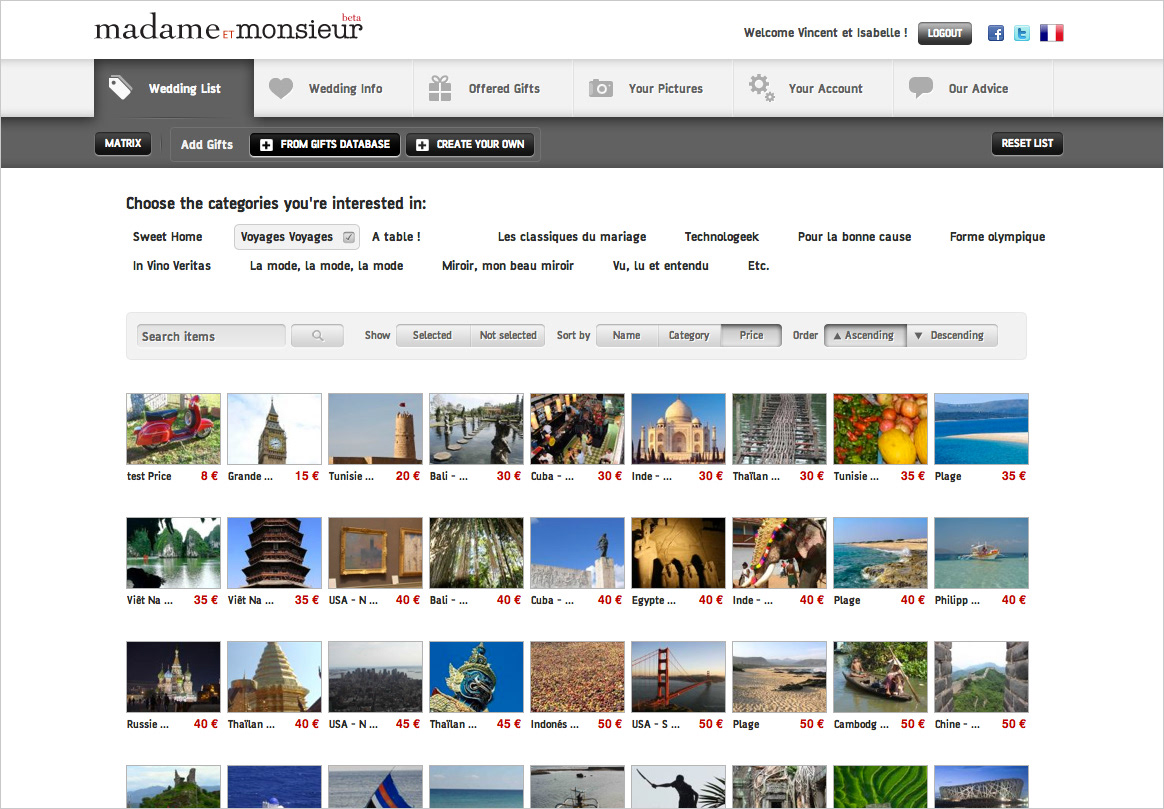This screenshot has width=1164, height=809.
Task: Enable the Etc. category
Action: click(x=758, y=266)
